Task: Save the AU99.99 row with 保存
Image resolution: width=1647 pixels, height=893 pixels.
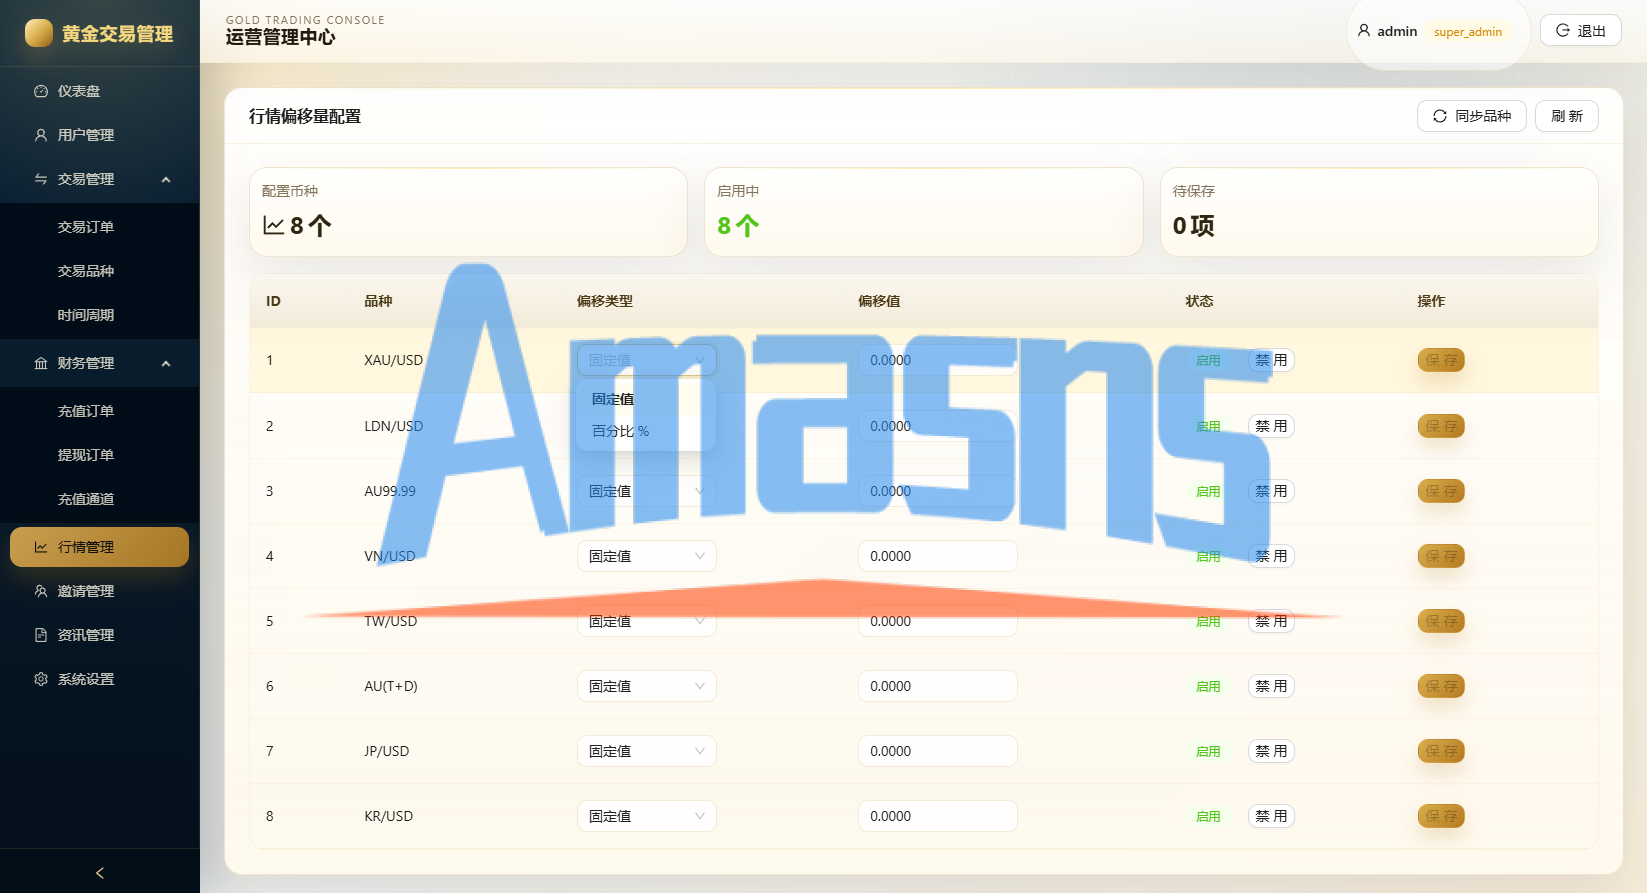Action: (x=1441, y=491)
